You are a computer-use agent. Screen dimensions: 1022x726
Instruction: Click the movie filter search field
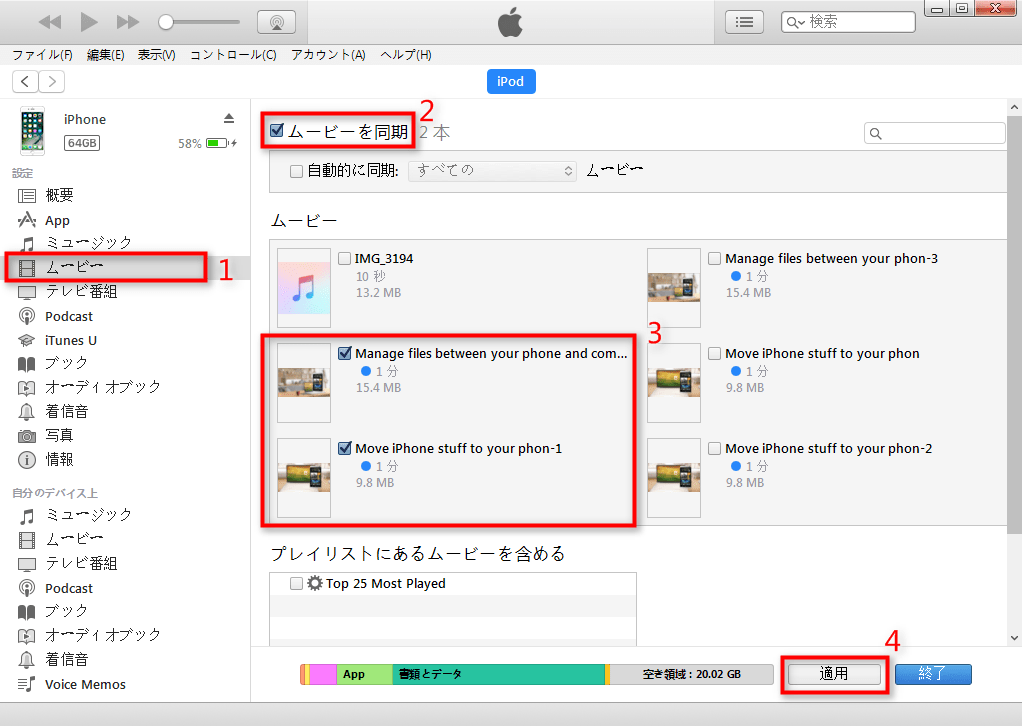(935, 133)
